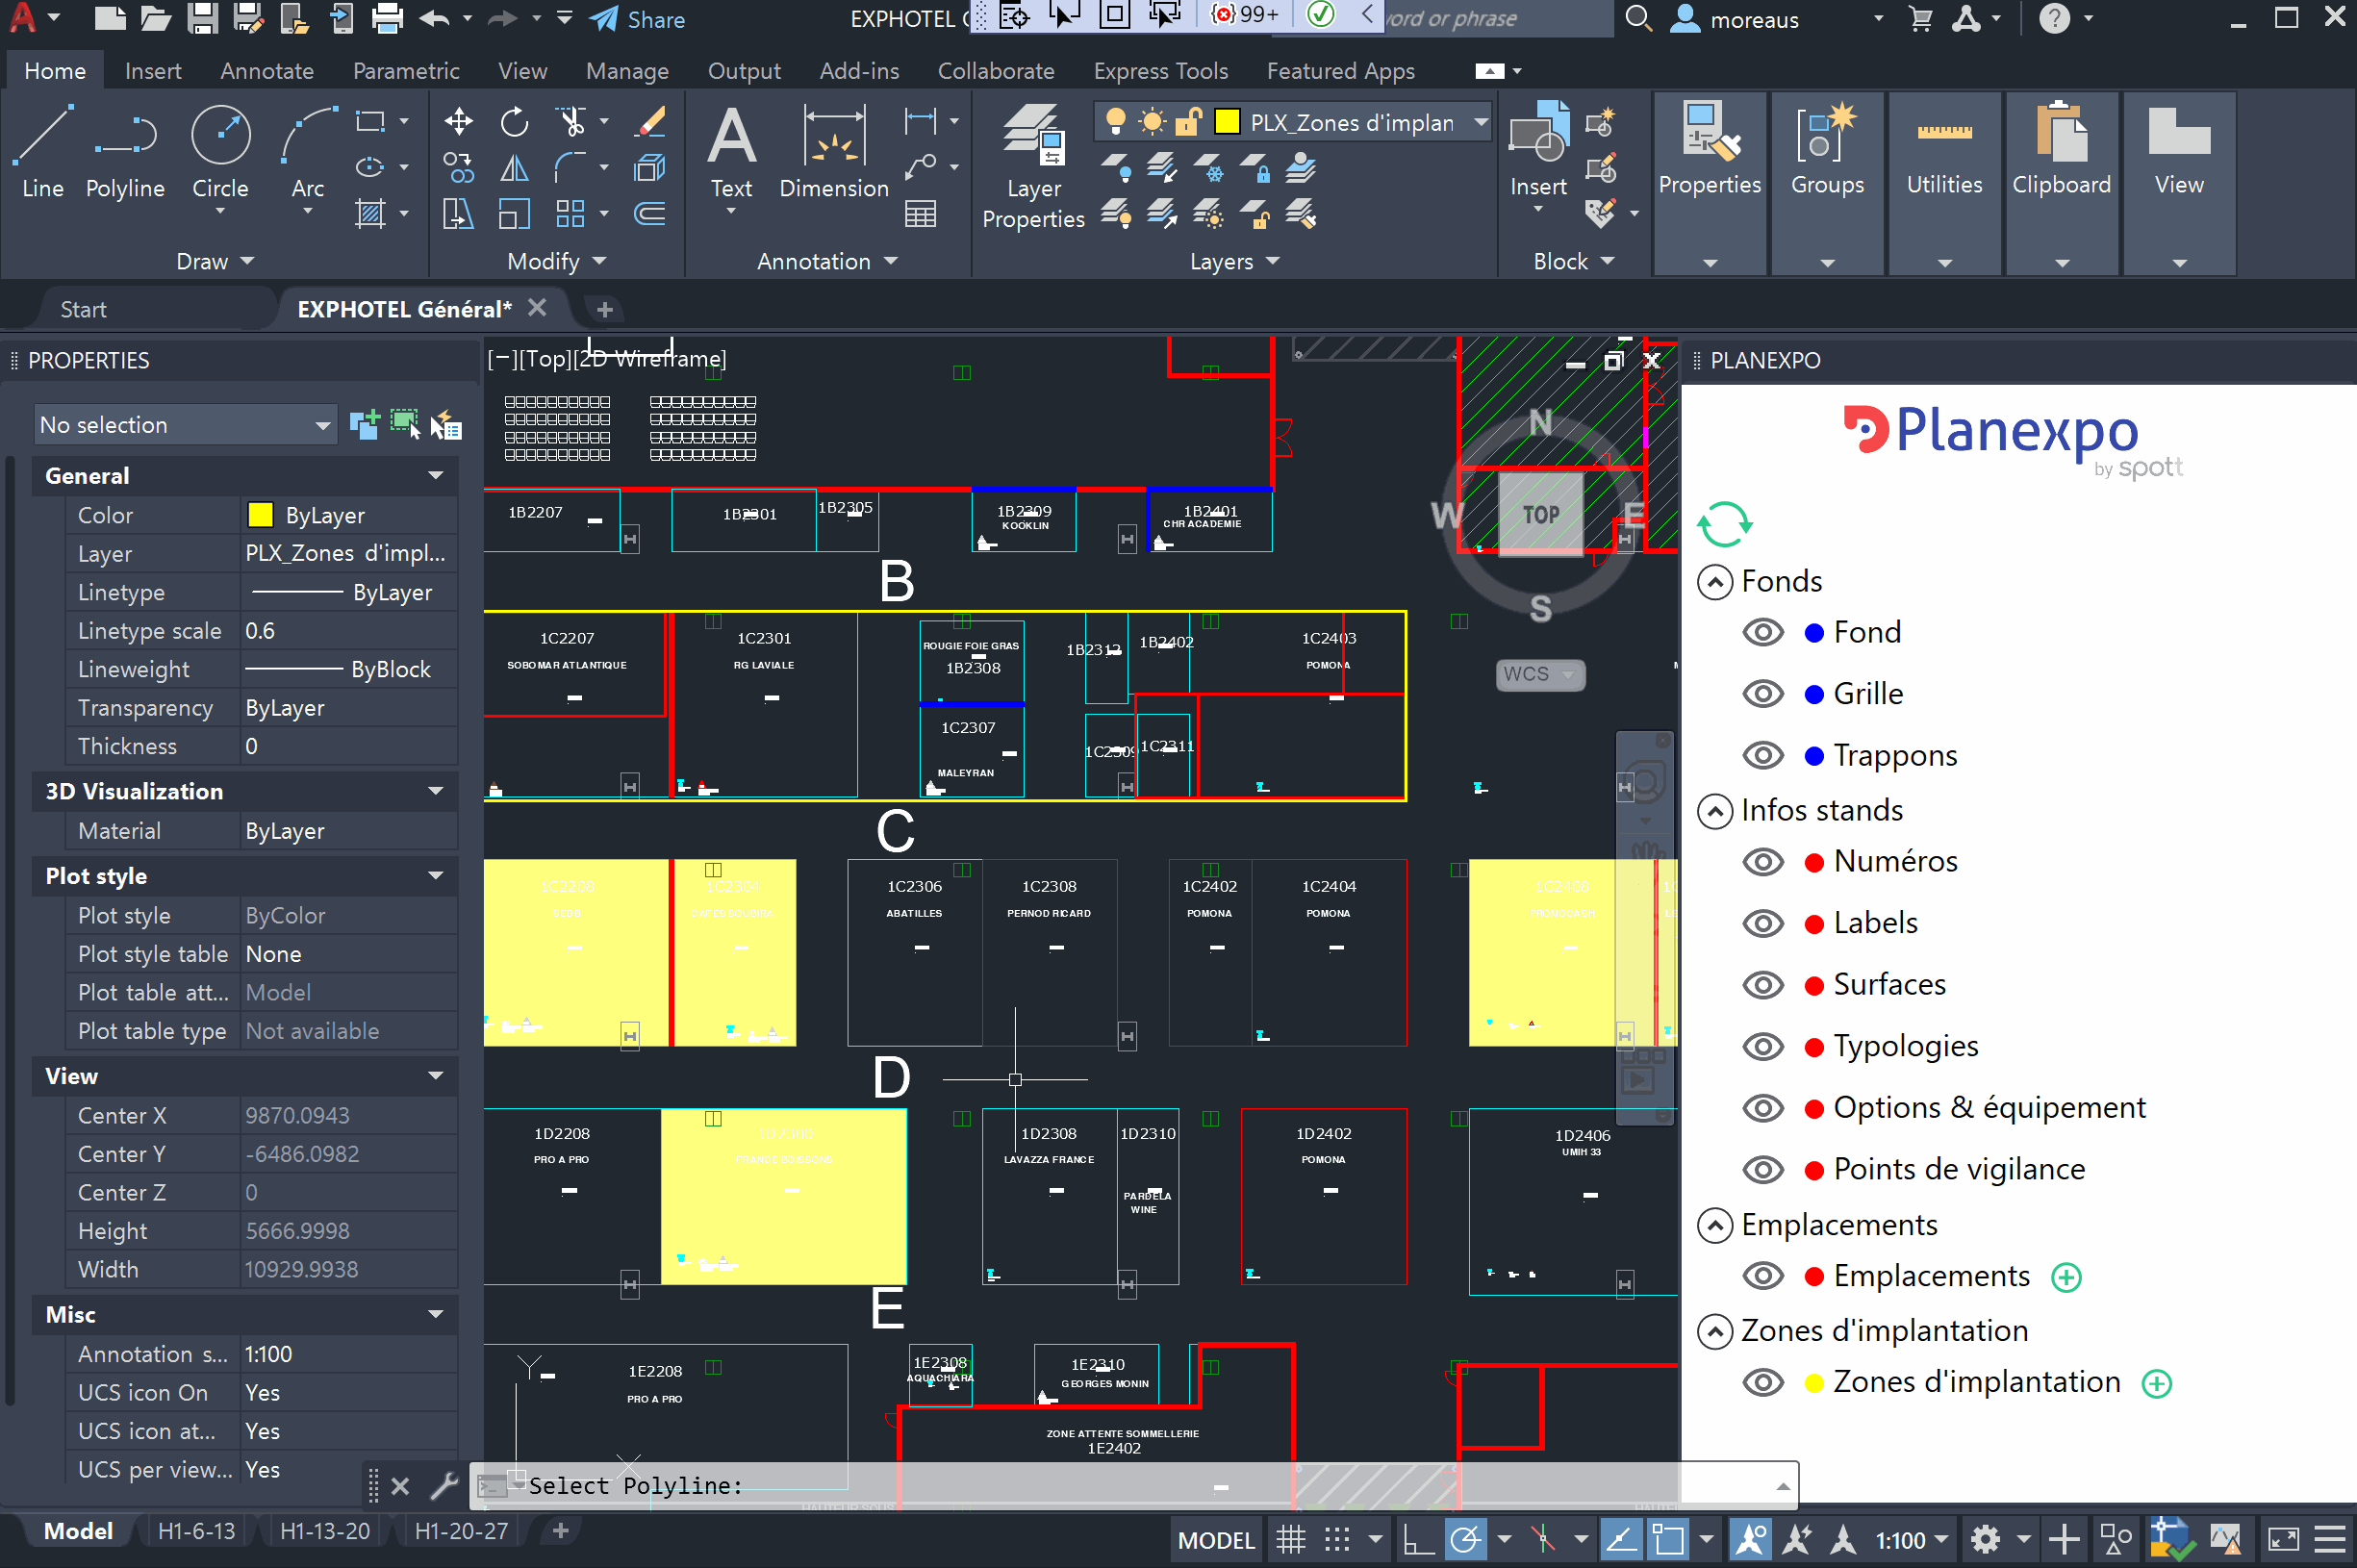Toggle visibility of Points de vigilance
The image size is (2357, 1568).
tap(1763, 1170)
